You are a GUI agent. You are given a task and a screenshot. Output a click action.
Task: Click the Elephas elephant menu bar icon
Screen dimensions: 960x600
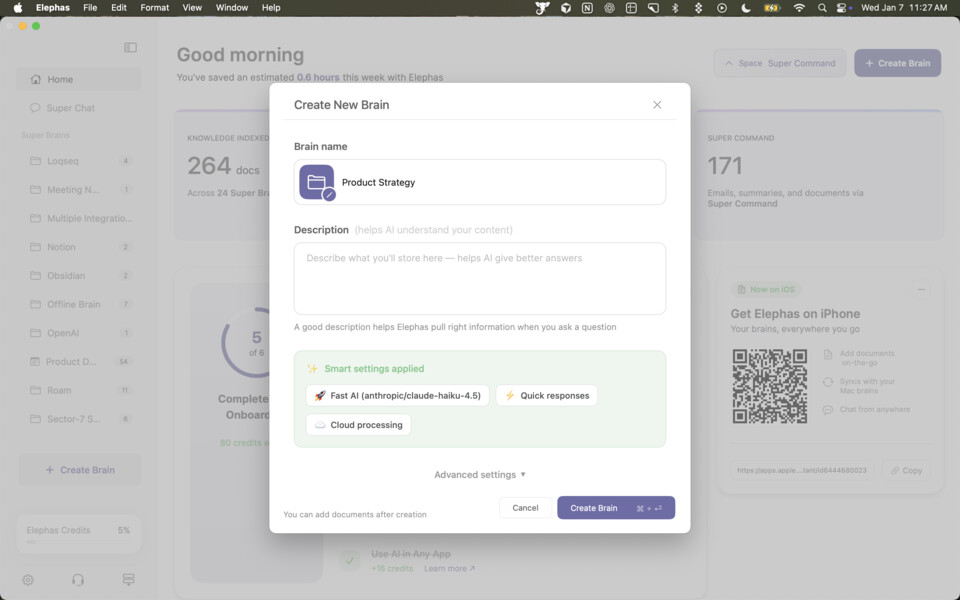point(542,8)
